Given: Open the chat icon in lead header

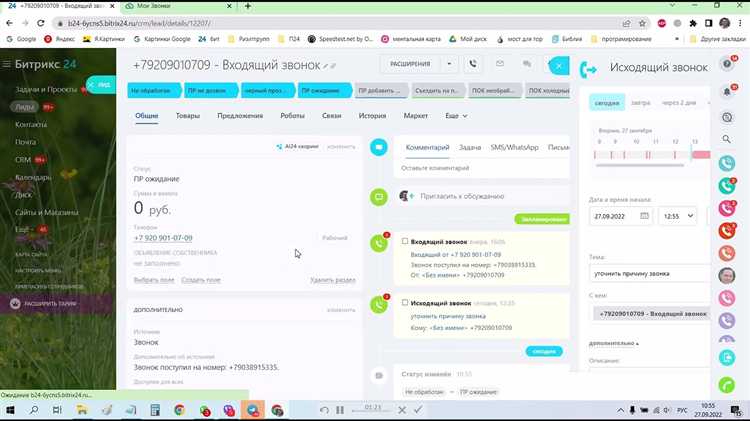Looking at the screenshot, I should point(527,64).
